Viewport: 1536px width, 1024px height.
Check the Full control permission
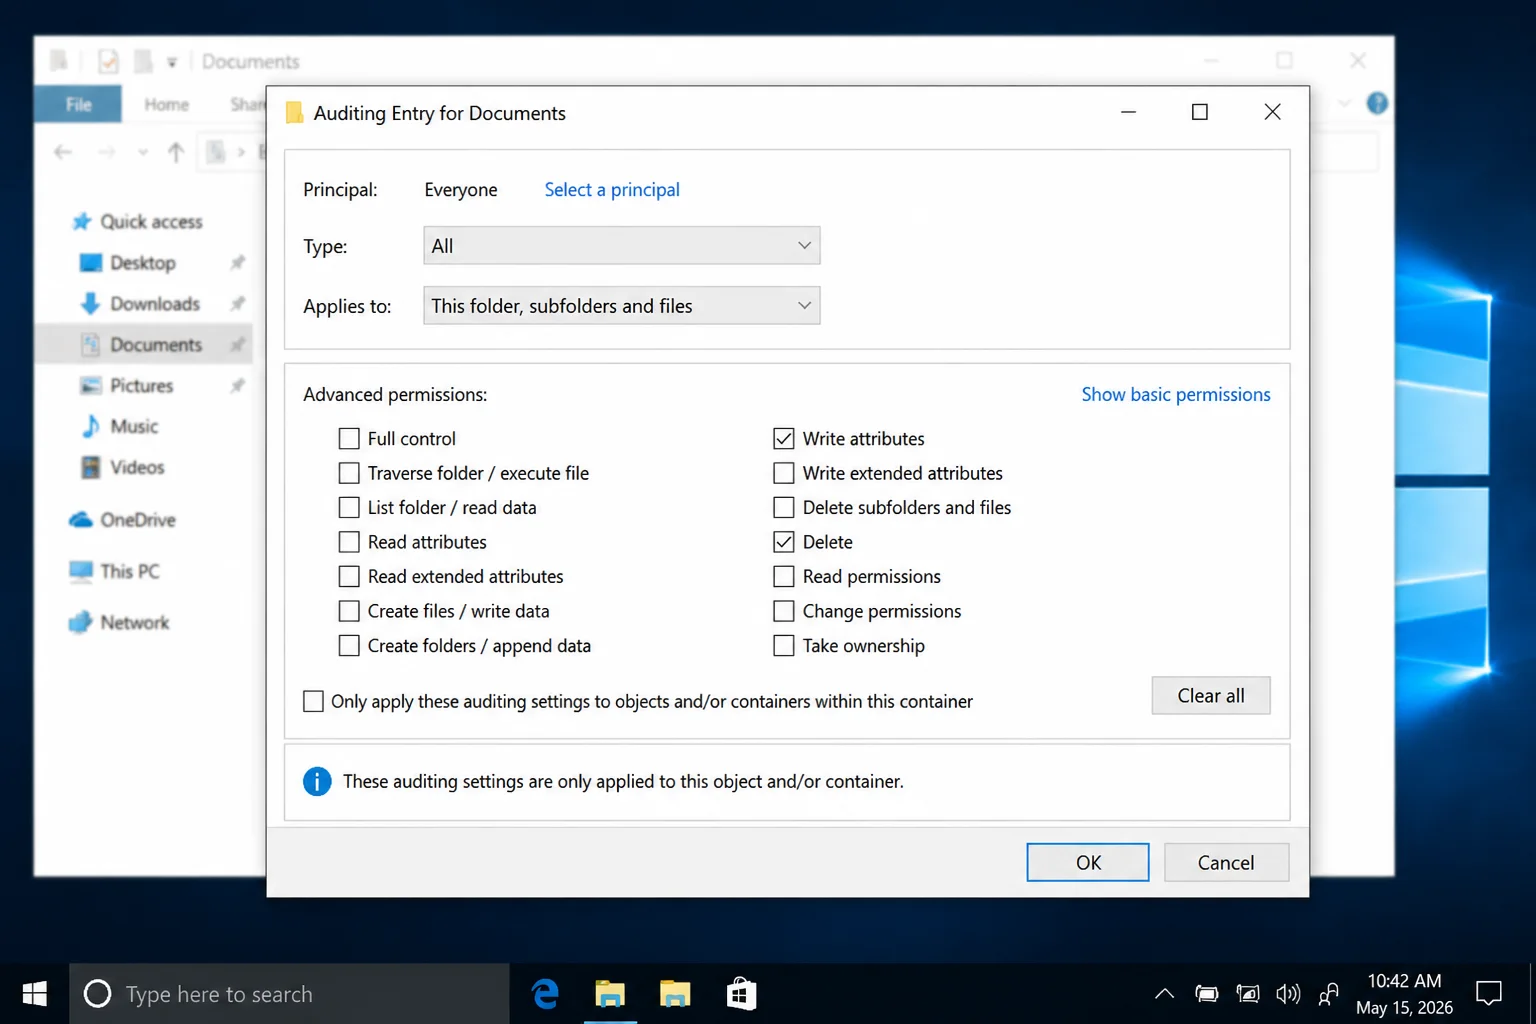point(349,438)
